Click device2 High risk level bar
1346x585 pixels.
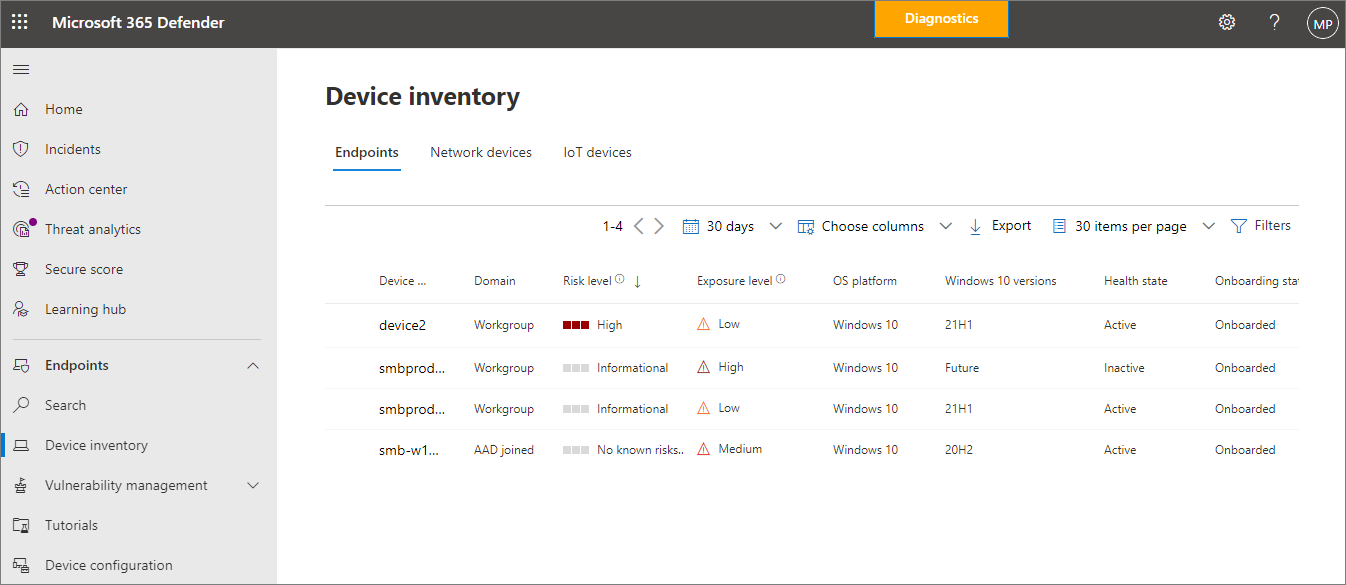[576, 325]
